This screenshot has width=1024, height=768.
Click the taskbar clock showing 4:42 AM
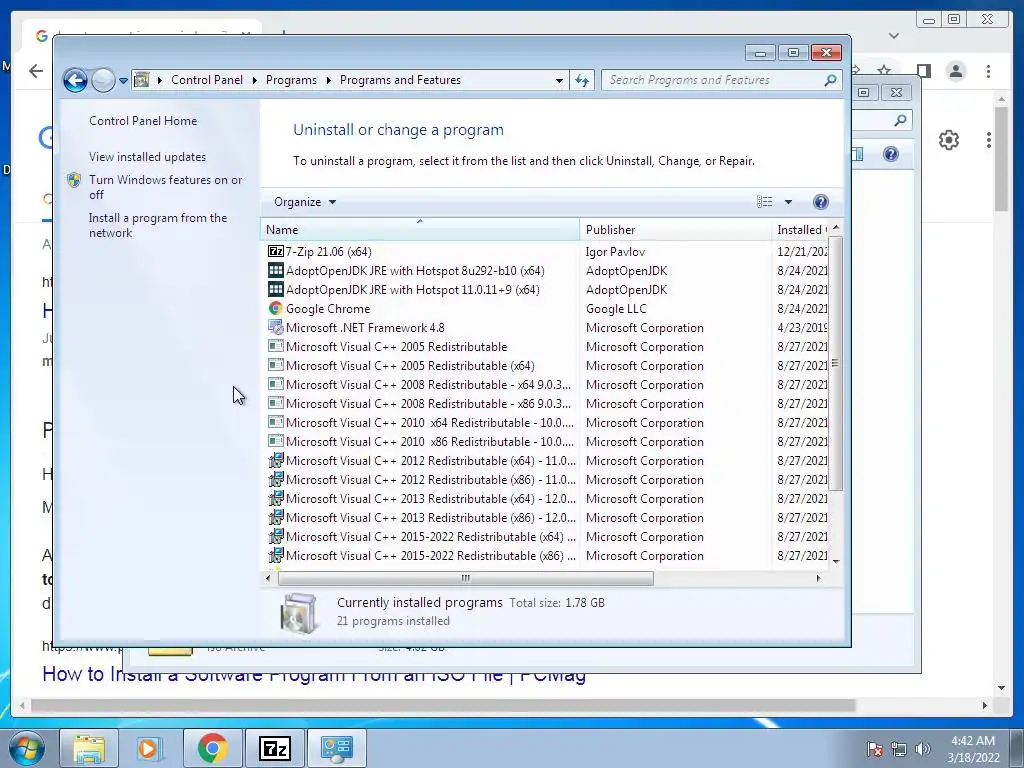973,749
